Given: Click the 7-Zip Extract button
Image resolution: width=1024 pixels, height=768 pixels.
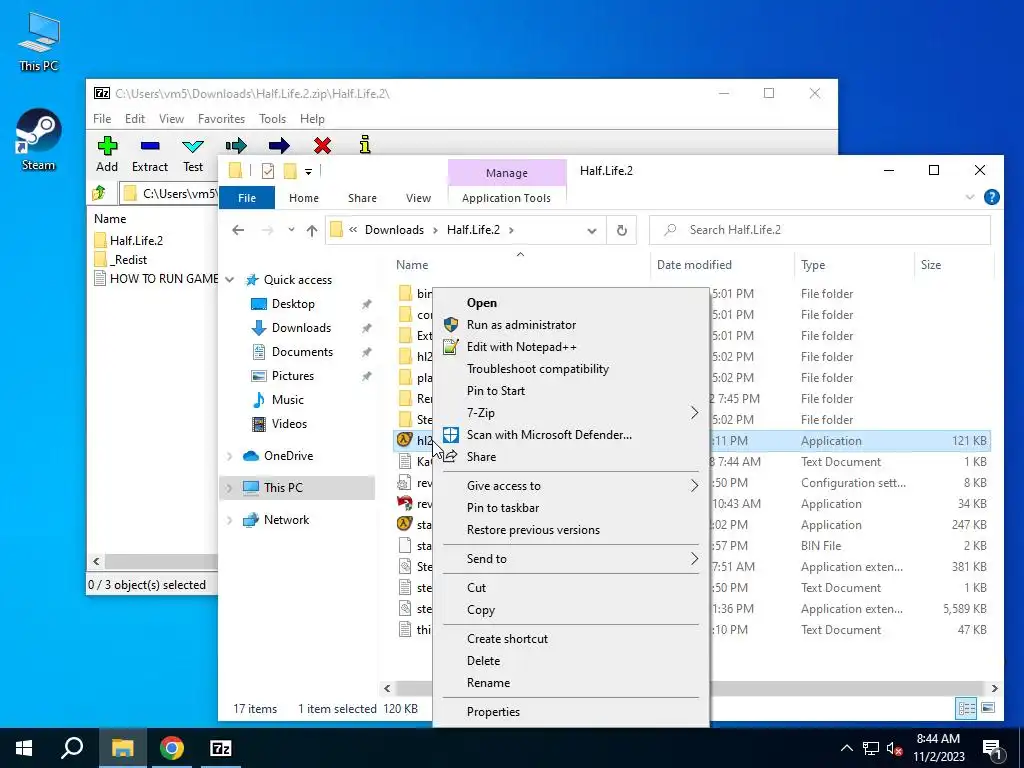Looking at the screenshot, I should pos(150,155).
